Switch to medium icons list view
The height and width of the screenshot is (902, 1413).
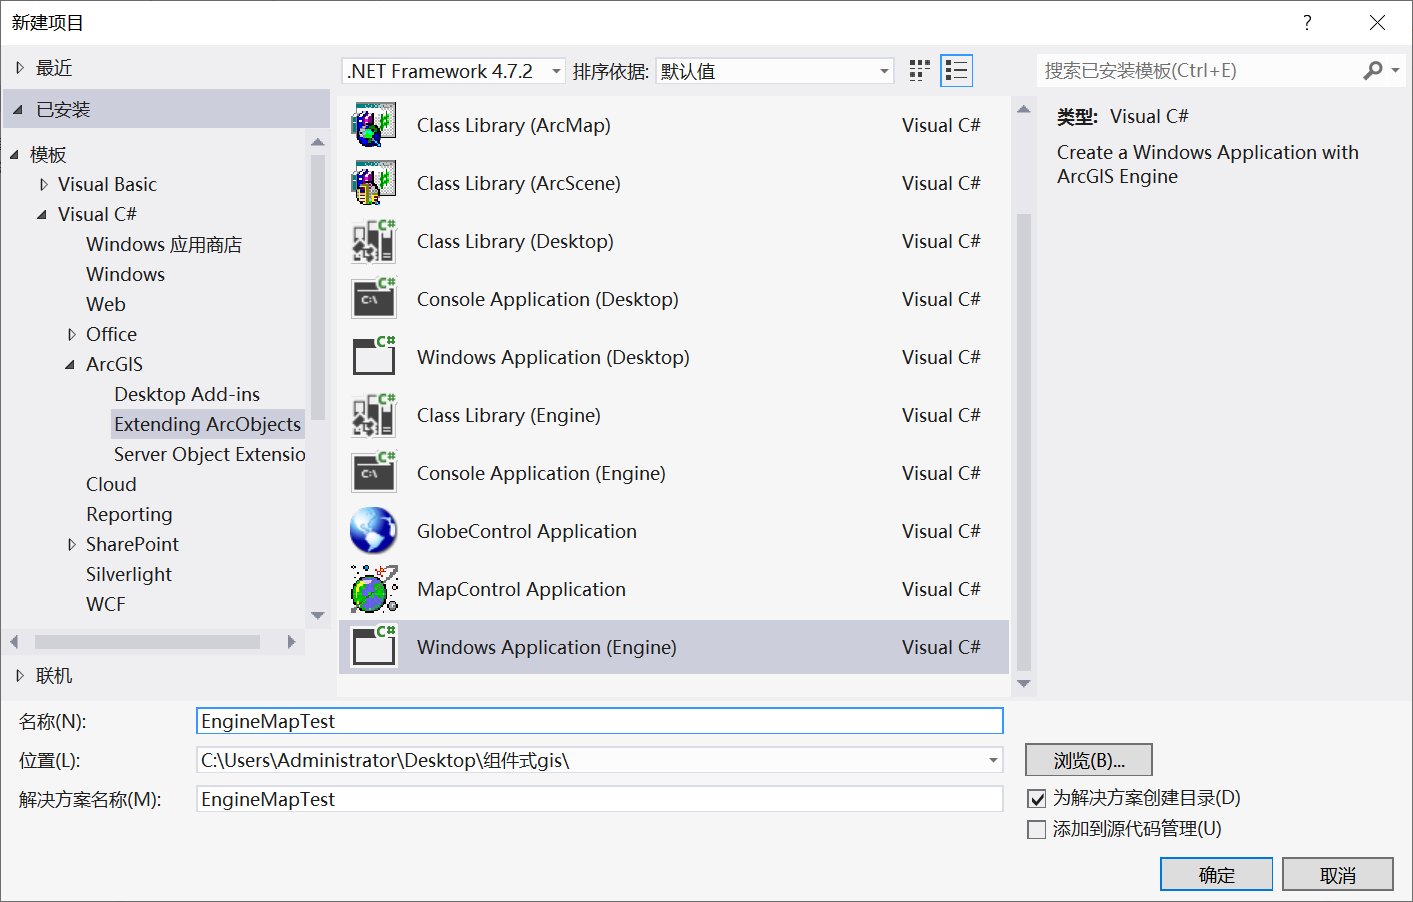(x=957, y=71)
